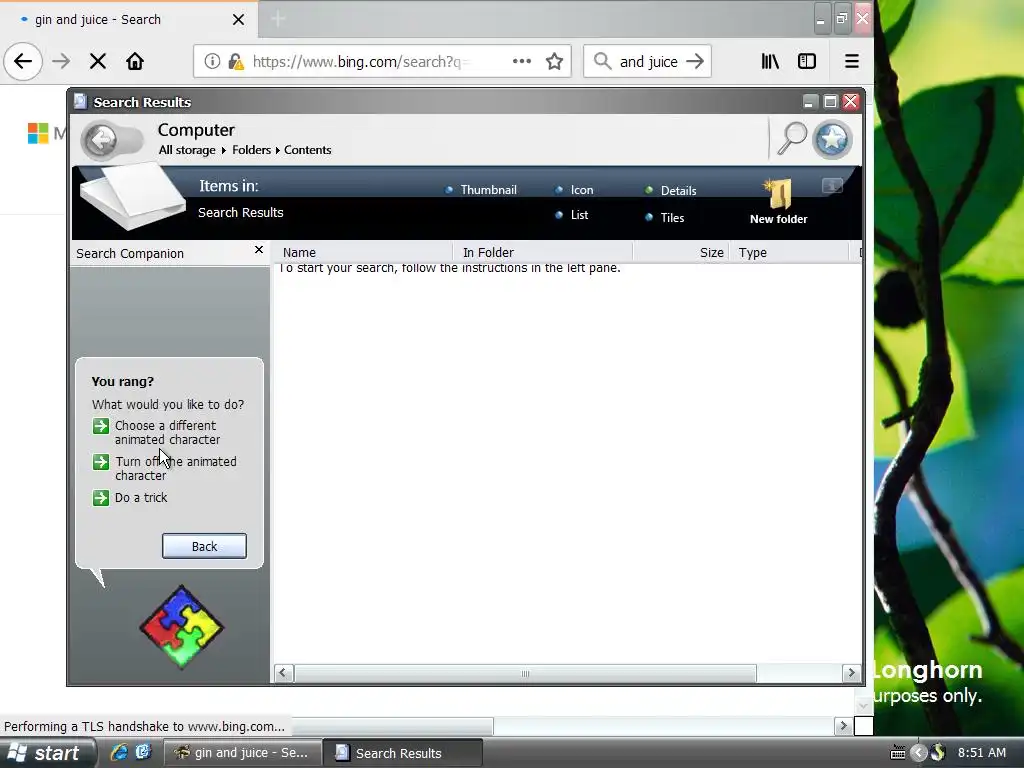The image size is (1024, 768).
Task: Click the second quick launch icon
Action: pyautogui.click(x=143, y=752)
